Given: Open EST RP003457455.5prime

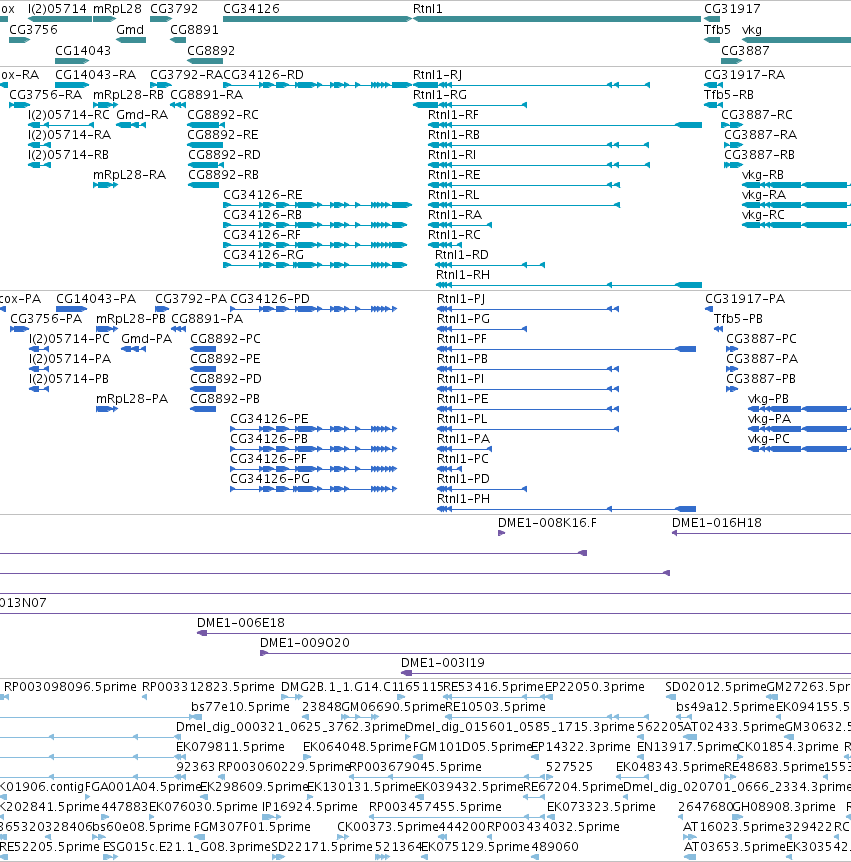Looking at the screenshot, I should click(x=435, y=807).
